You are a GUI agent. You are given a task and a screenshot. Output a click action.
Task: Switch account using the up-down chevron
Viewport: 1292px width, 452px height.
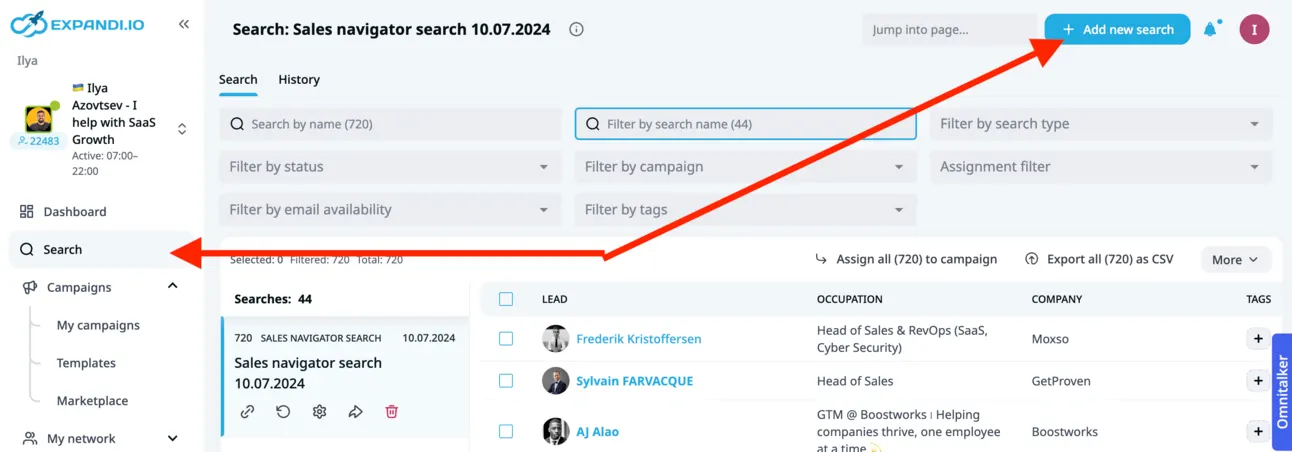pyautogui.click(x=182, y=129)
